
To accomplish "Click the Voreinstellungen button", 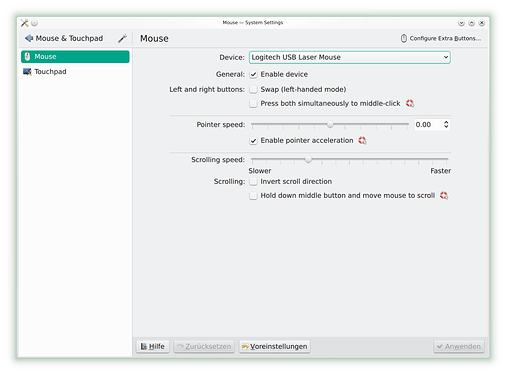I will click(274, 347).
